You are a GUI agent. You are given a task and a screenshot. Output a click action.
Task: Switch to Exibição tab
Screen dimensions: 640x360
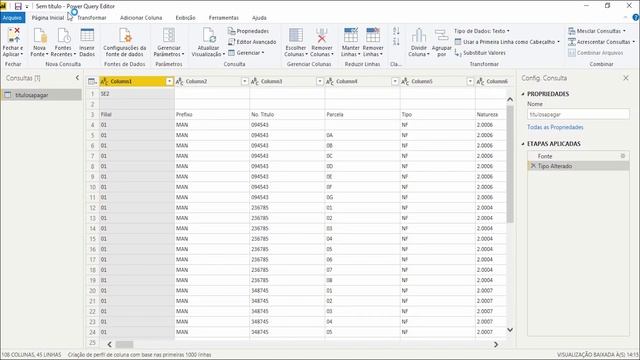click(185, 18)
